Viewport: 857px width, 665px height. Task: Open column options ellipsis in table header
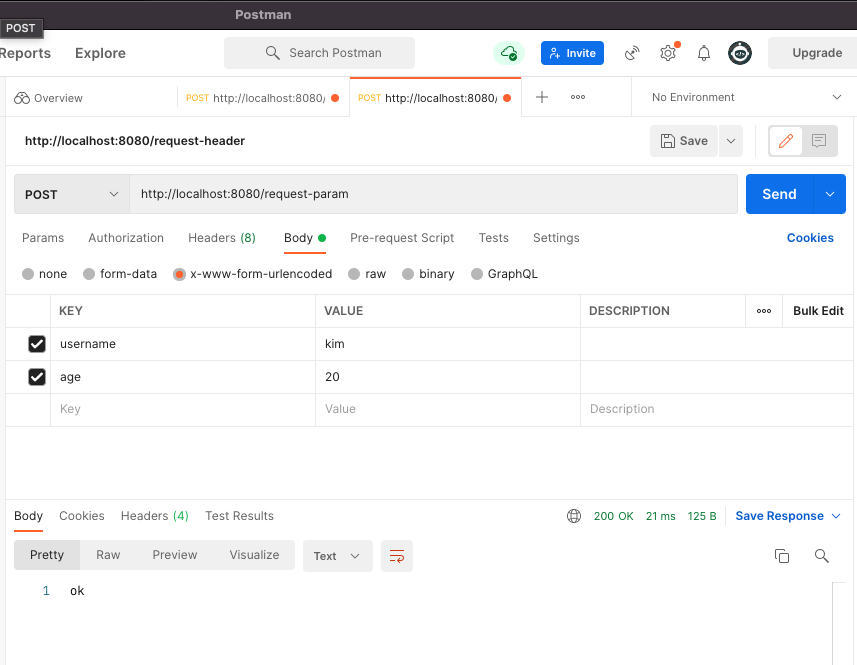[x=764, y=311]
